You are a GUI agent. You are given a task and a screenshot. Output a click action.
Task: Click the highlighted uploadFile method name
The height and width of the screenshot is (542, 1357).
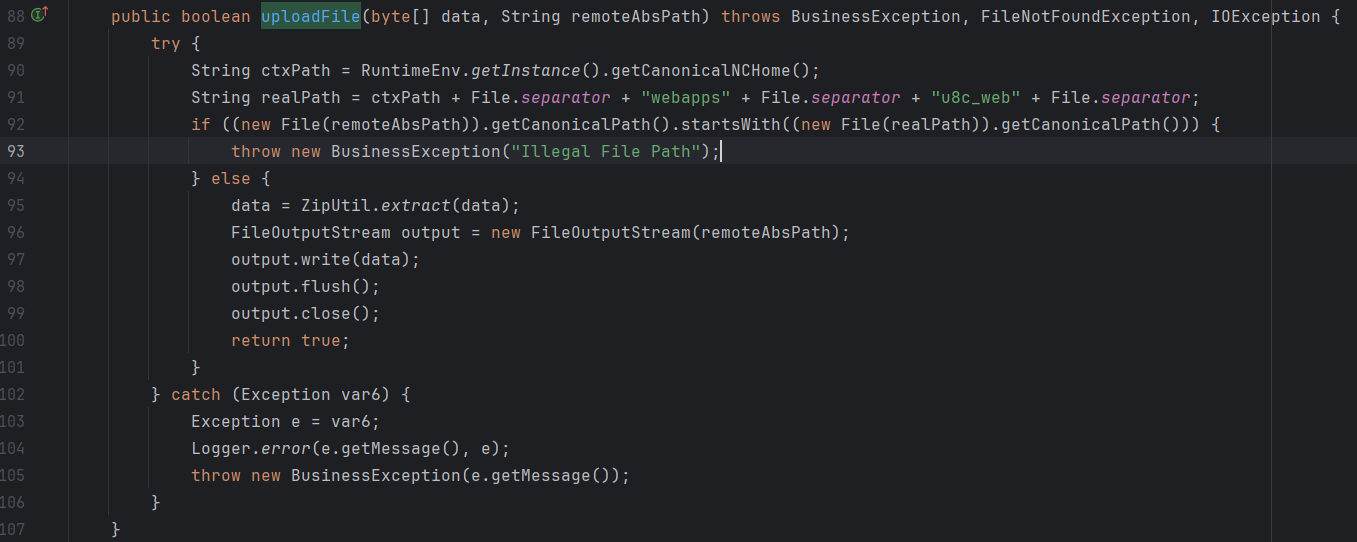click(x=310, y=16)
